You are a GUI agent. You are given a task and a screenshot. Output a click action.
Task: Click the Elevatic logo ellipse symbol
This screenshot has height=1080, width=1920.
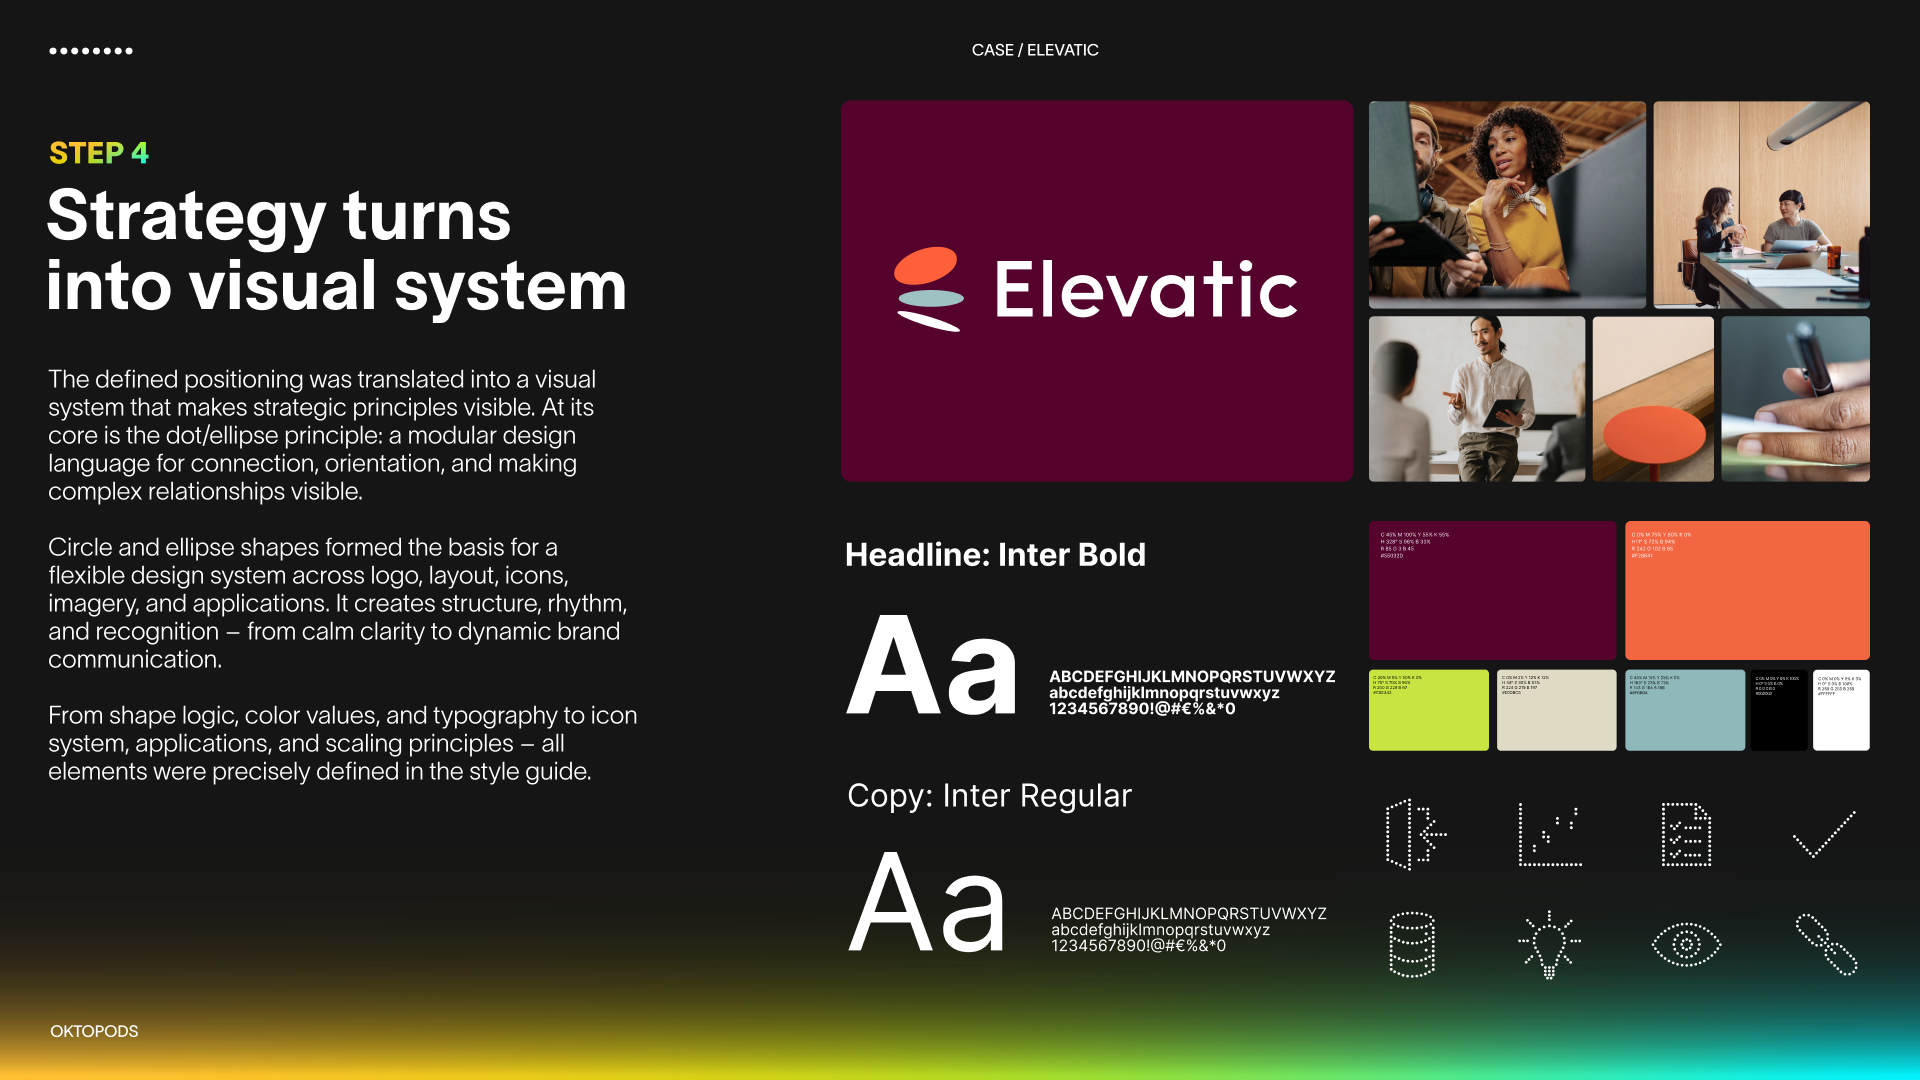click(929, 289)
